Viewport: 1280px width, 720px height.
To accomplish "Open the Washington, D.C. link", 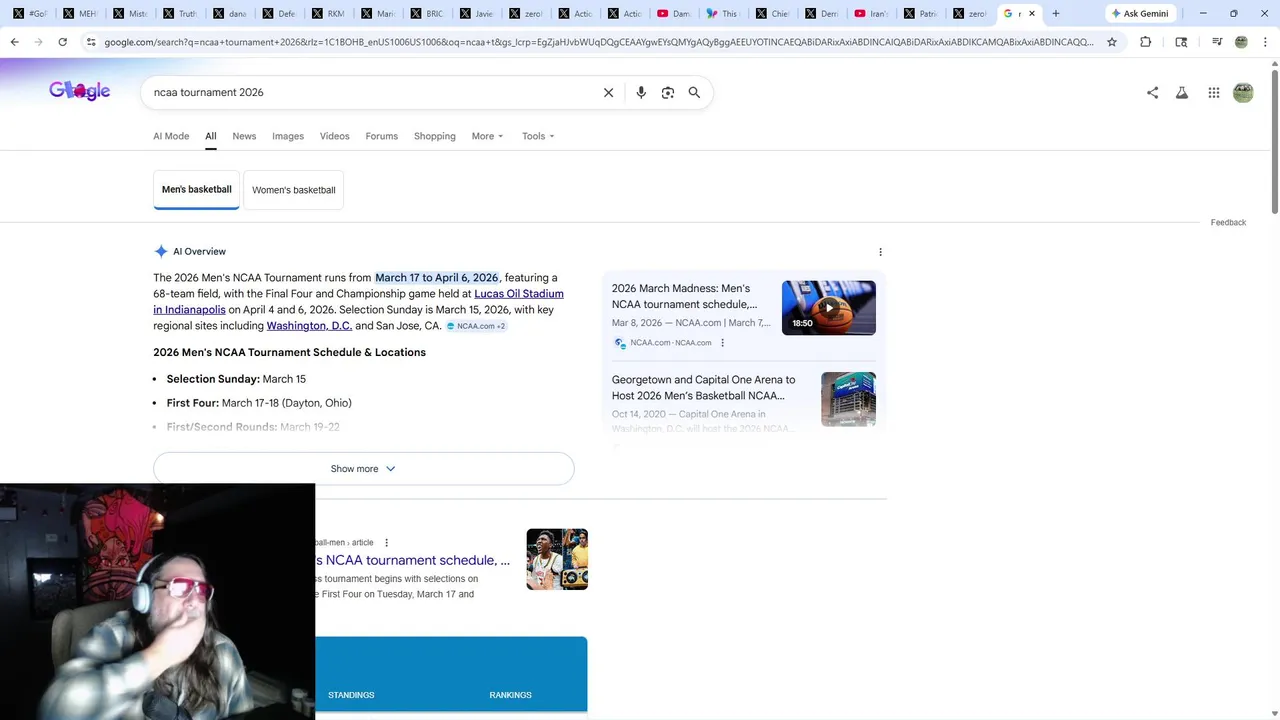I will pyautogui.click(x=309, y=326).
